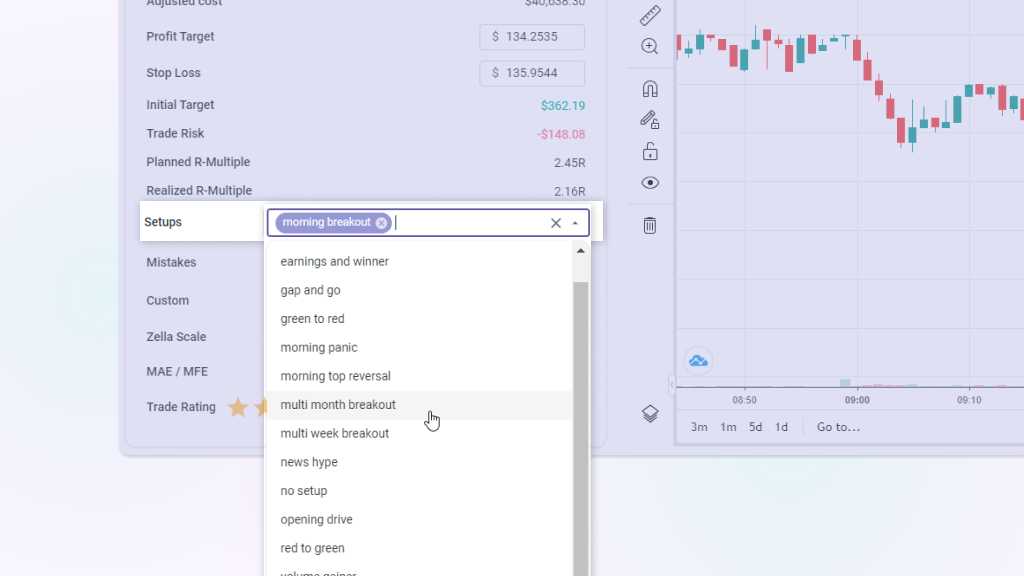Click the pencil lock drawing icon

point(650,118)
